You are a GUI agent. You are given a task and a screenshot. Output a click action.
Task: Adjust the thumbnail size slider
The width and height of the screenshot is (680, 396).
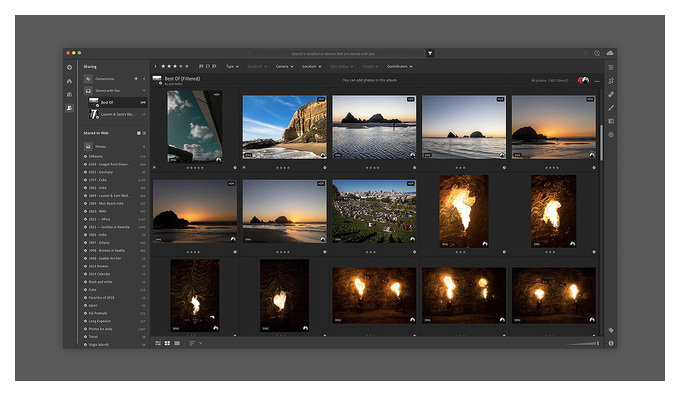tap(583, 343)
